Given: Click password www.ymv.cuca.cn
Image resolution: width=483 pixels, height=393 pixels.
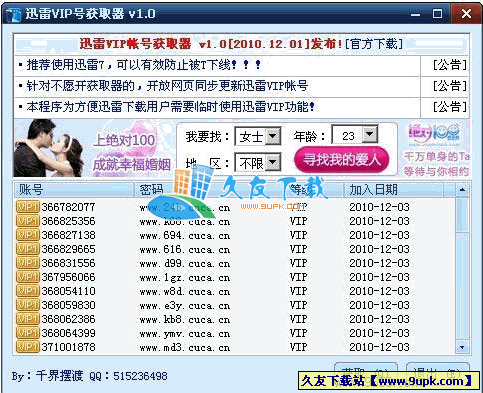Looking at the screenshot, I should click(185, 333).
